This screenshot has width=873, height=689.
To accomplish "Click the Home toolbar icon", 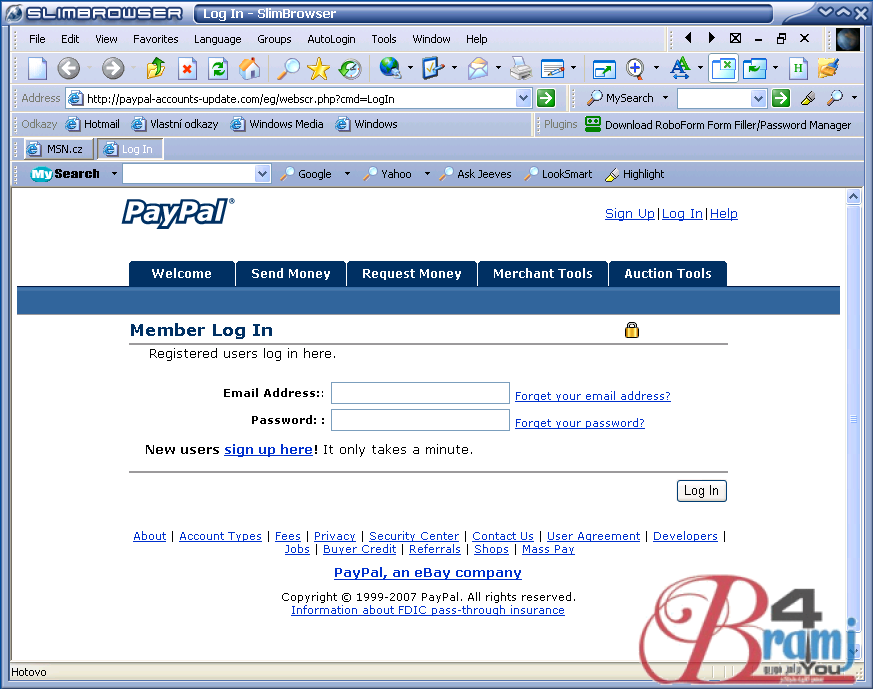I will click(x=249, y=69).
